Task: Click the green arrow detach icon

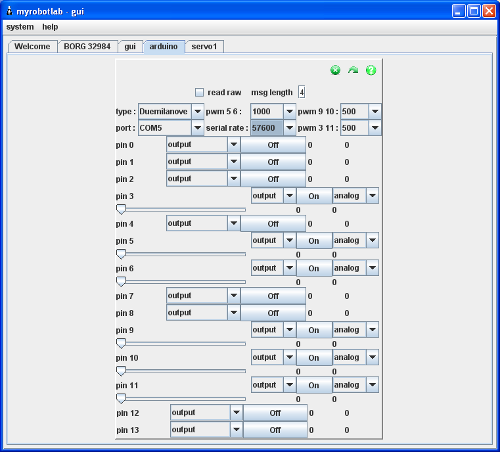Action: 353,70
